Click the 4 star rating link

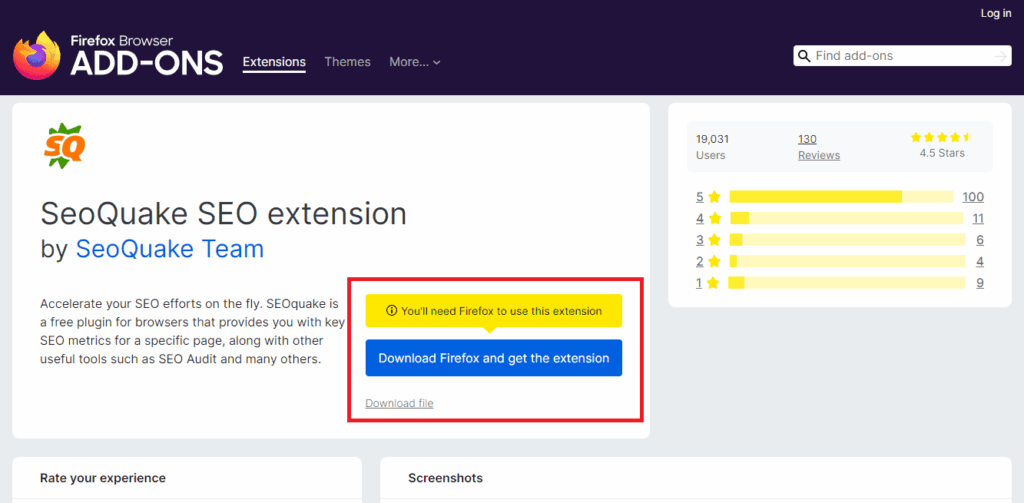click(708, 218)
